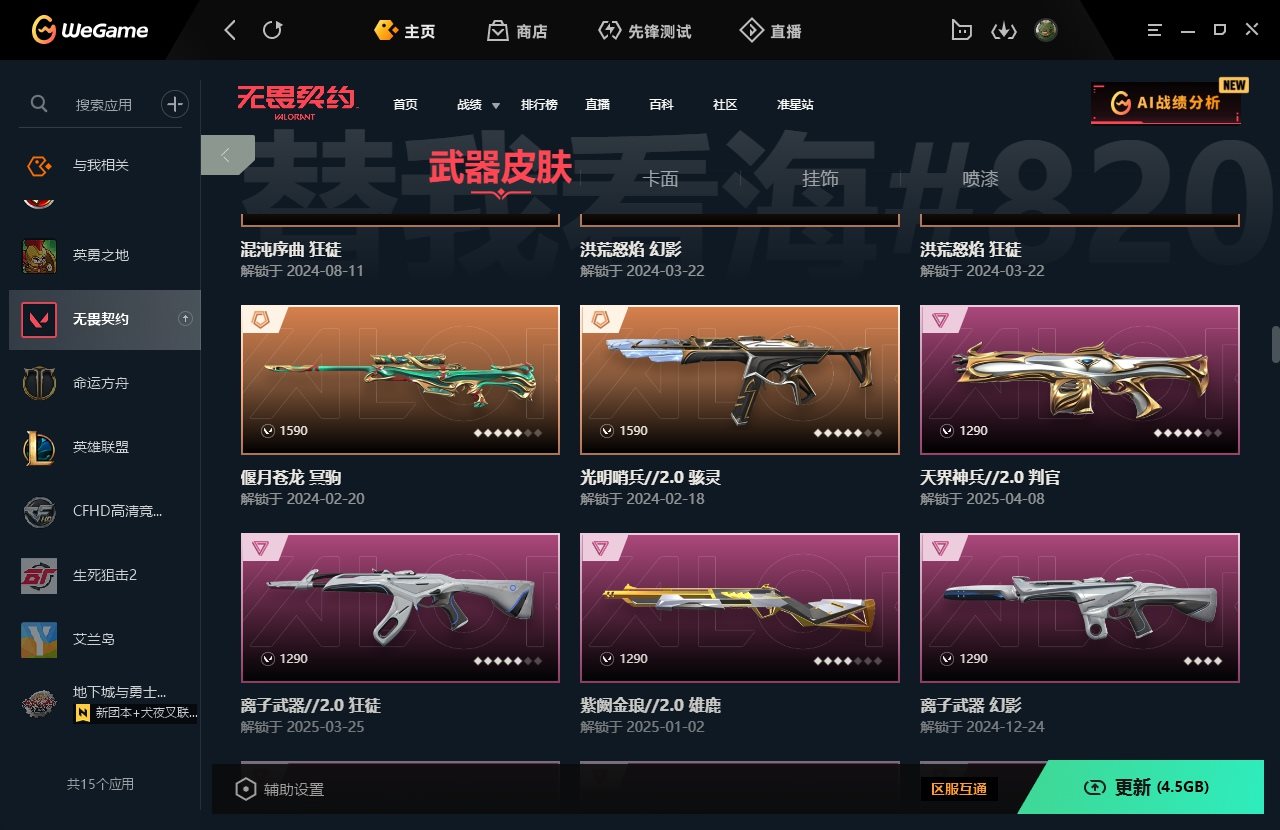Viewport: 1280px width, 830px height.
Task: Click the back arrow navigation icon
Action: 230,30
